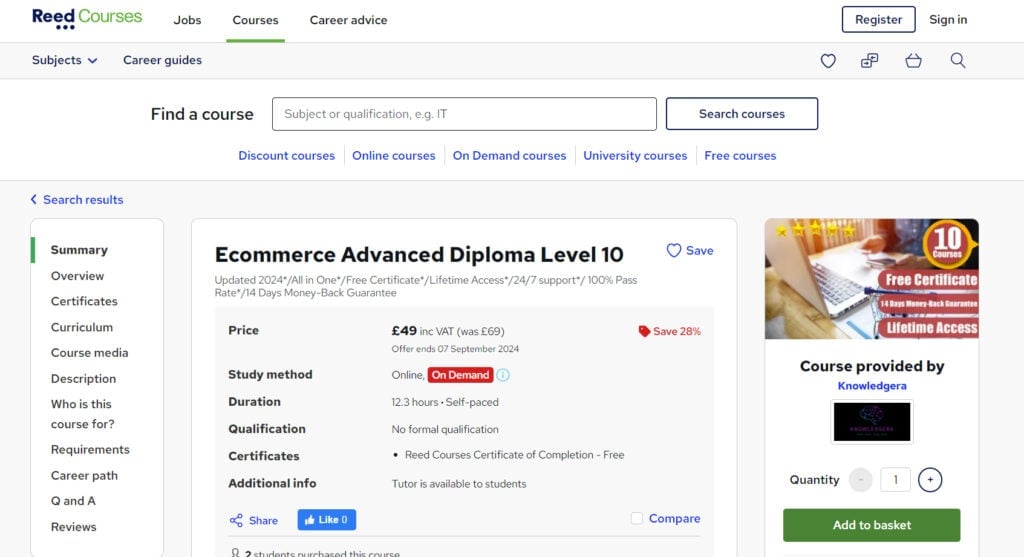Click the Add to basket button

pos(872,525)
